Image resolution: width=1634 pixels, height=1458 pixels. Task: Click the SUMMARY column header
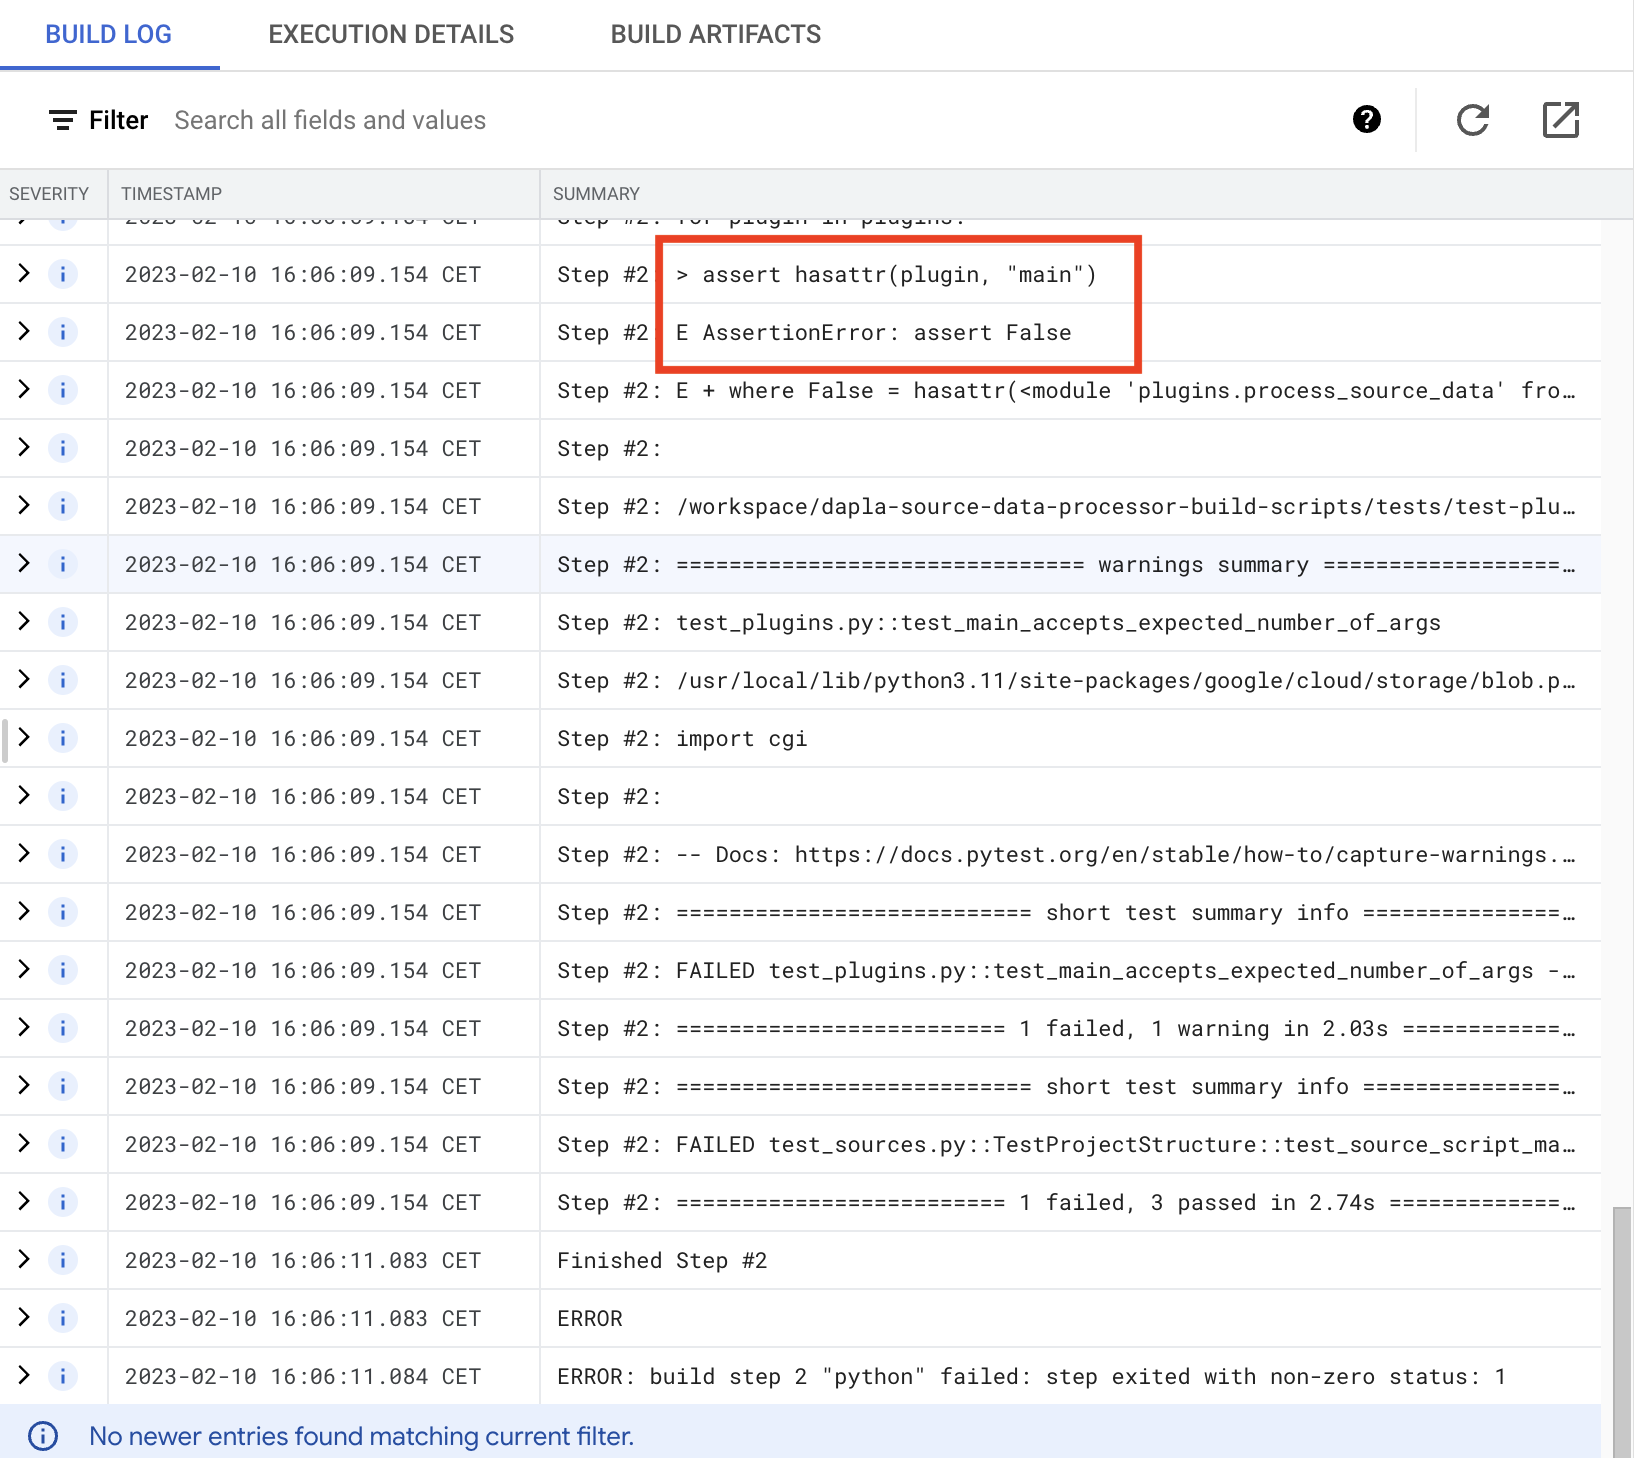coord(596,194)
